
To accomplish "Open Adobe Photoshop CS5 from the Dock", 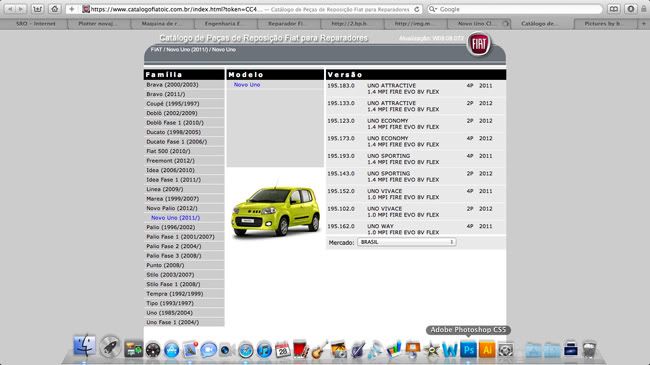I will (x=468, y=349).
